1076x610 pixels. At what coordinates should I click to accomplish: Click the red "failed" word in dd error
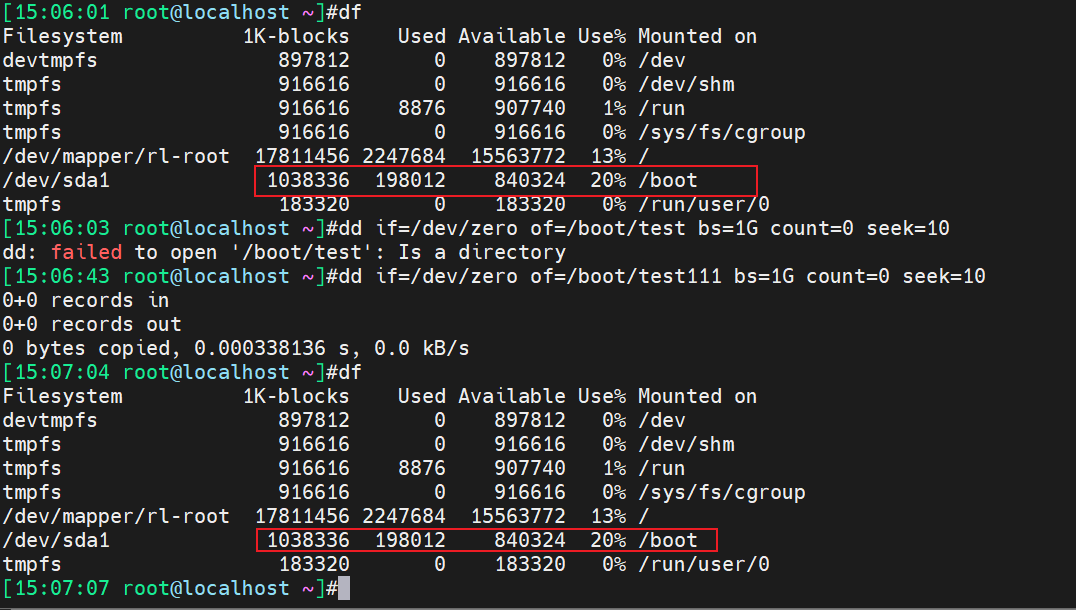pos(87,252)
